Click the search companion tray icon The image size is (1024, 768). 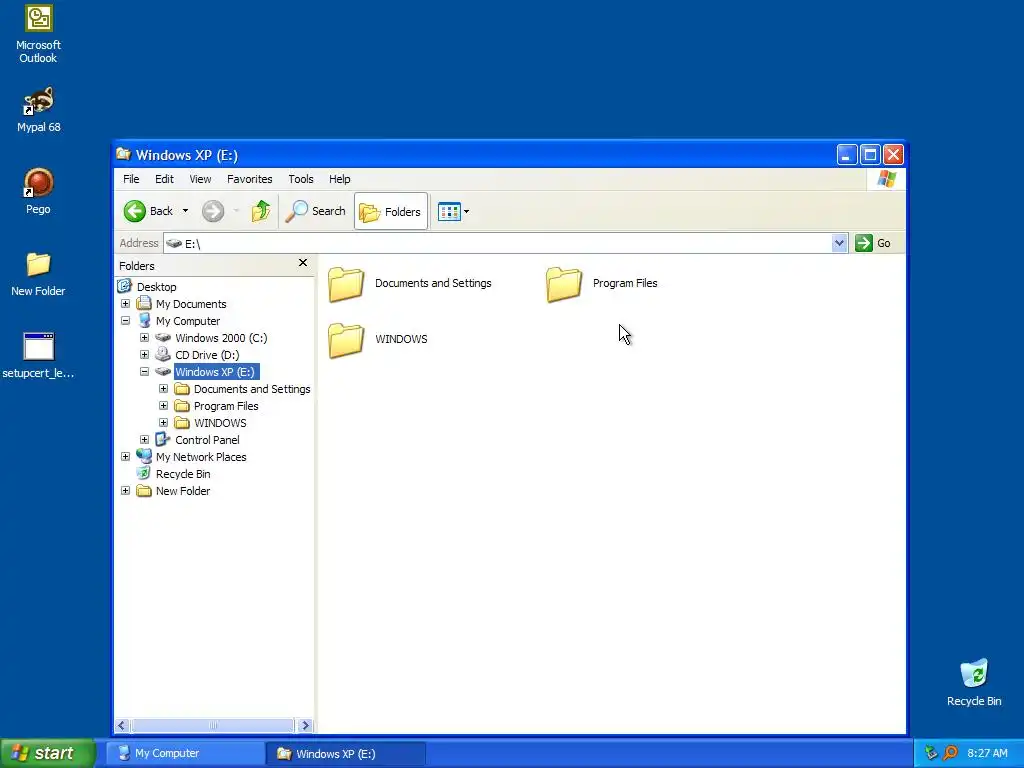pyautogui.click(x=950, y=753)
